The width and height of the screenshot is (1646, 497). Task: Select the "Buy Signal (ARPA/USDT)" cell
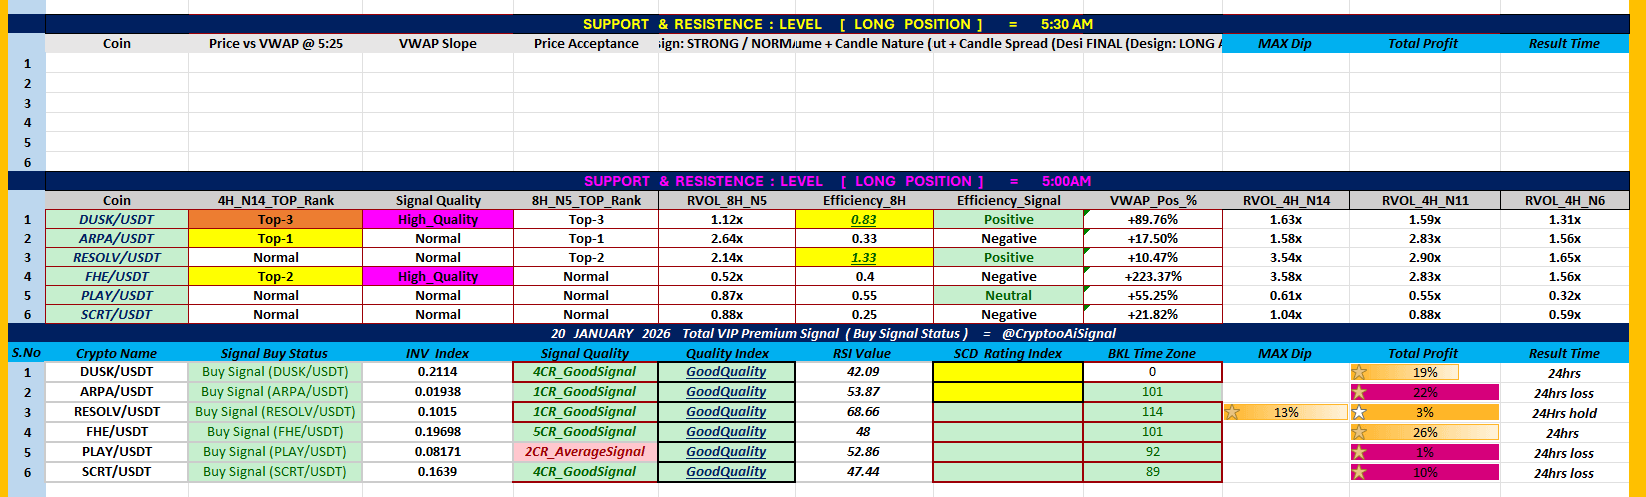pos(275,392)
